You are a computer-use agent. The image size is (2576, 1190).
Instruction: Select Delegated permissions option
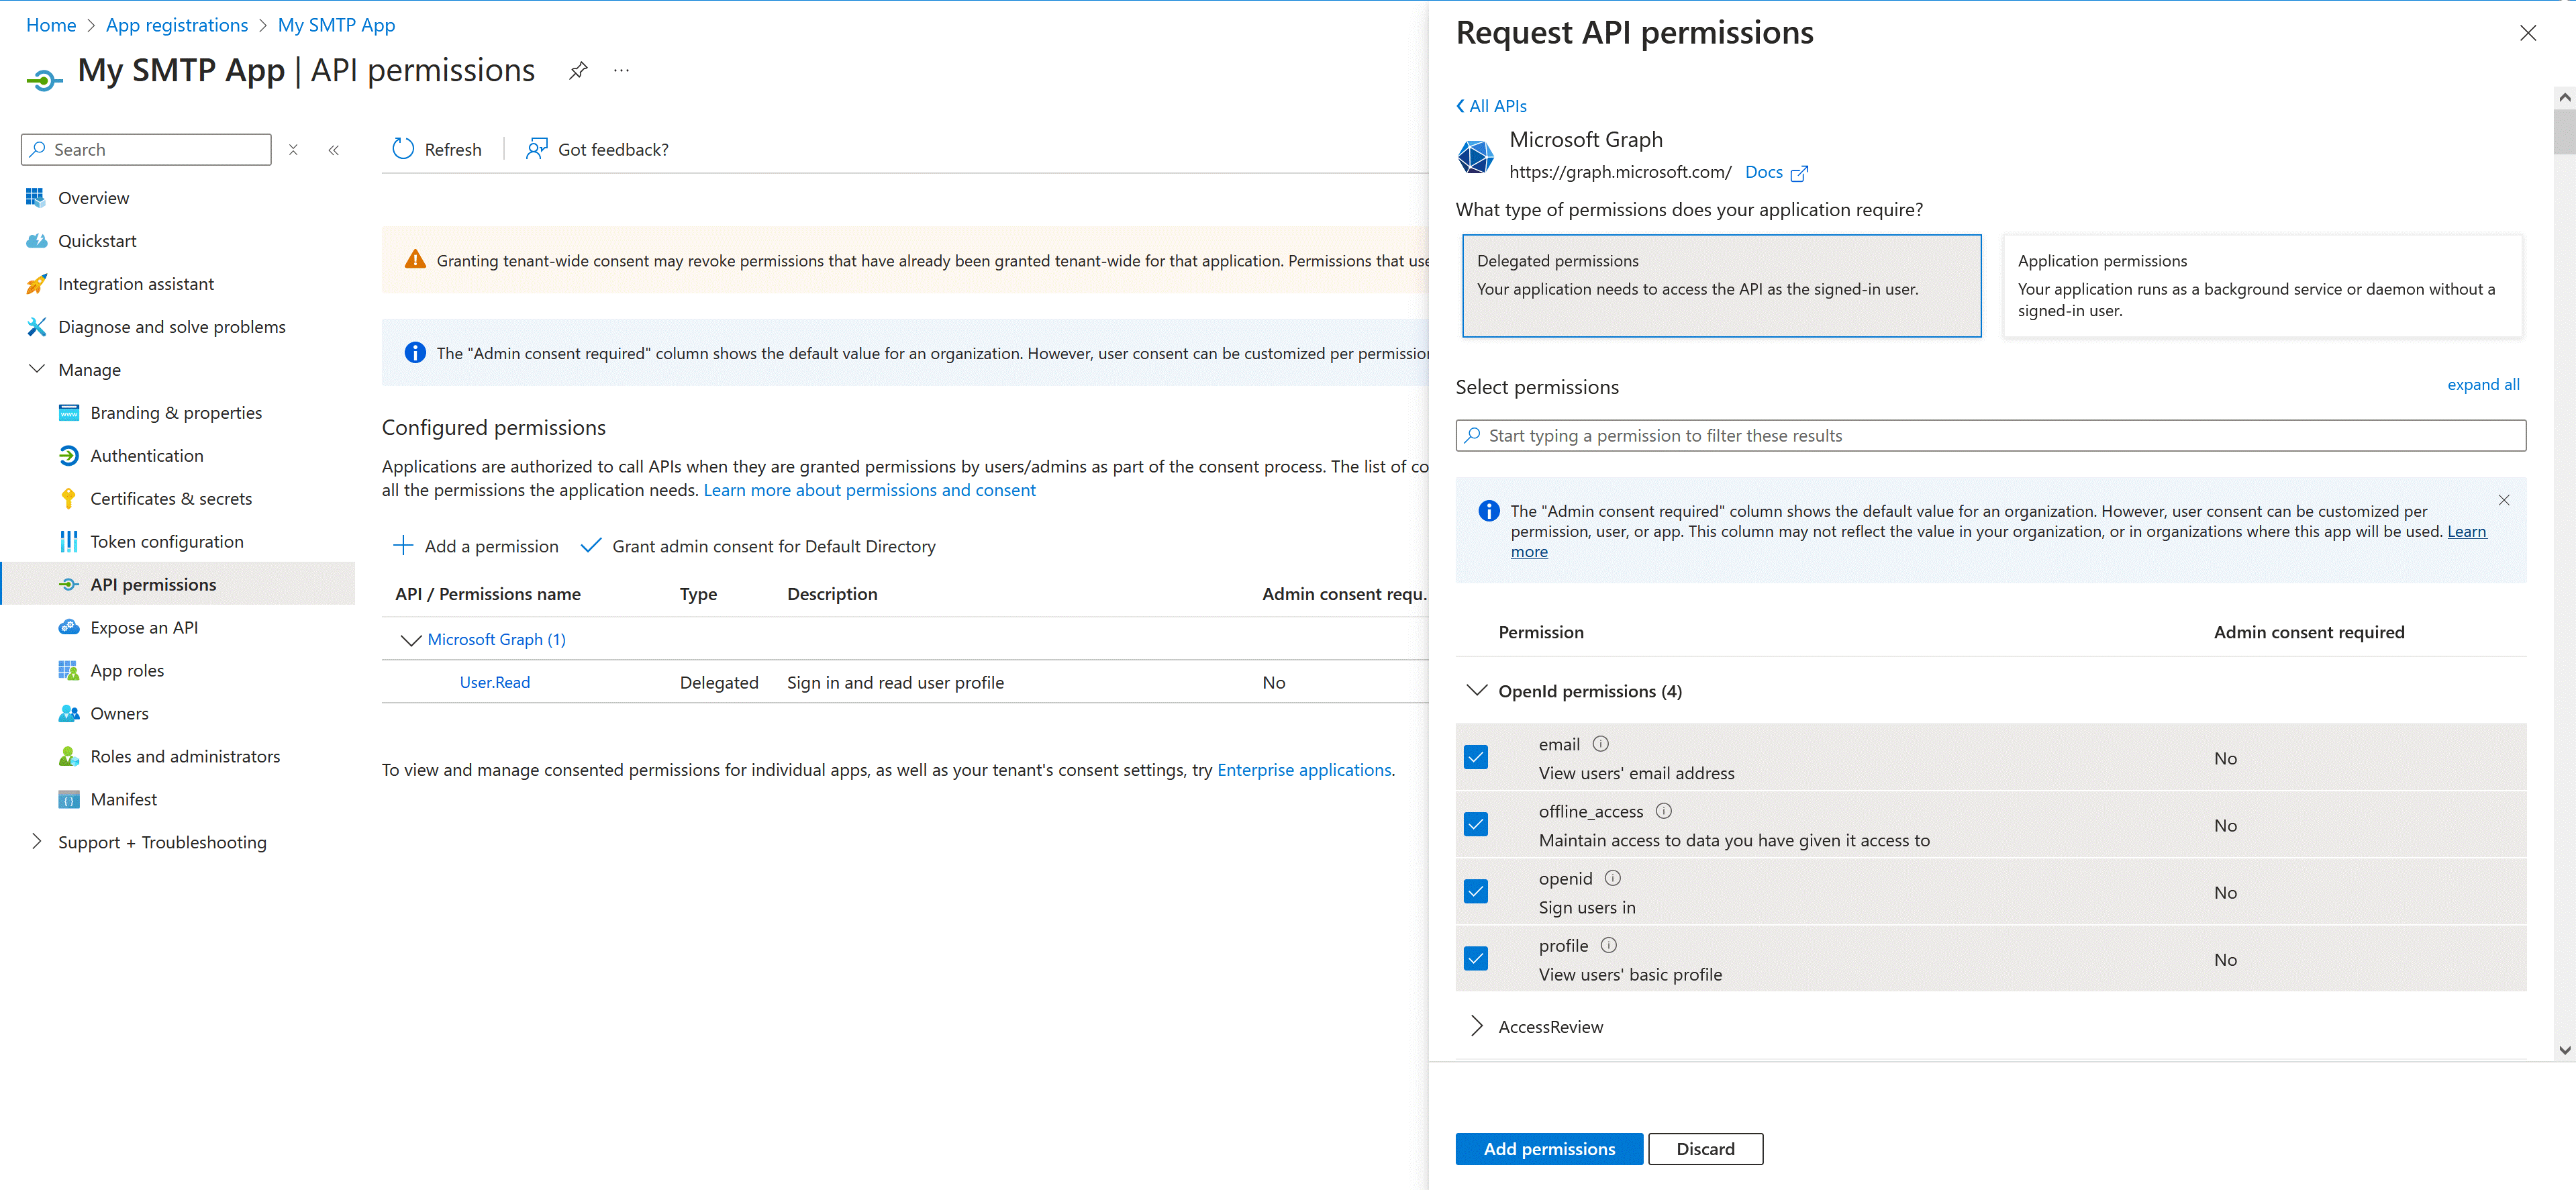1721,286
